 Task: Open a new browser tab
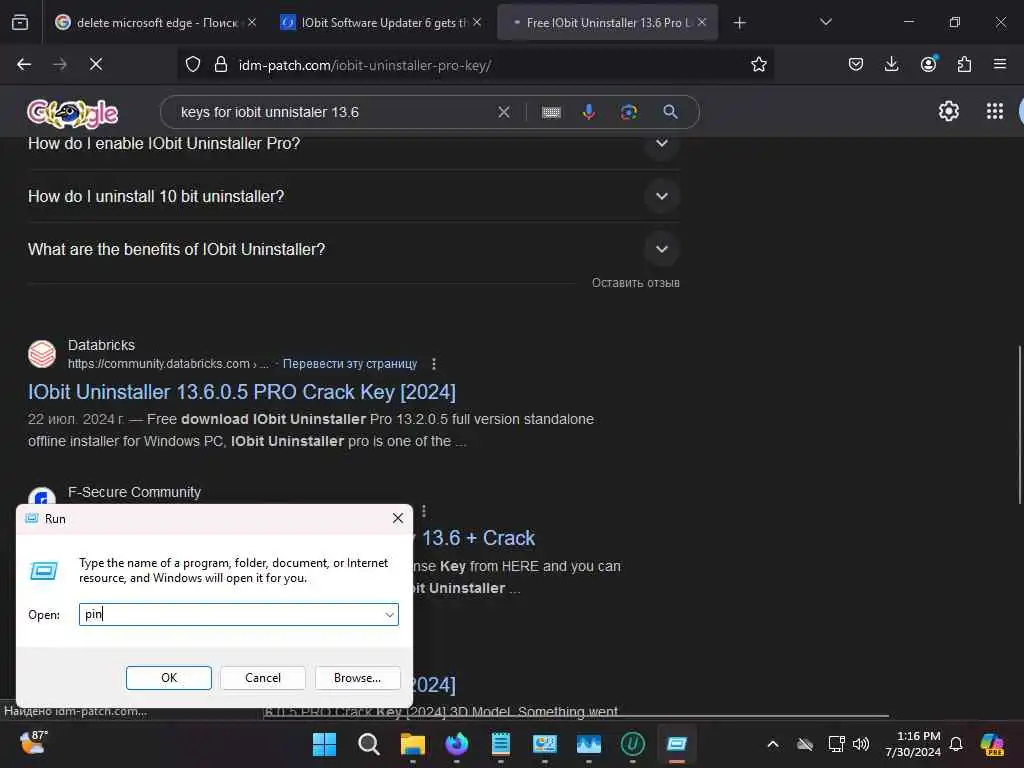click(739, 23)
